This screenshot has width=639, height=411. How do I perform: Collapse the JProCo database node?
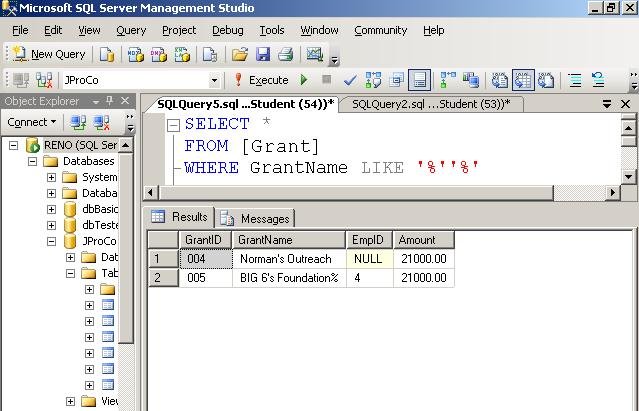tap(51, 241)
